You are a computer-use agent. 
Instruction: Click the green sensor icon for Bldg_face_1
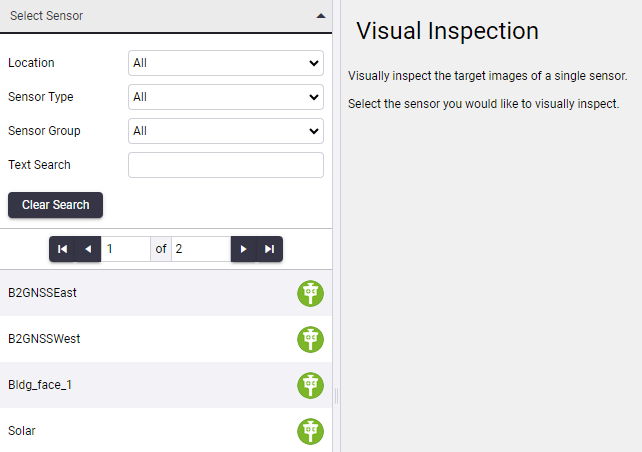coord(310,385)
